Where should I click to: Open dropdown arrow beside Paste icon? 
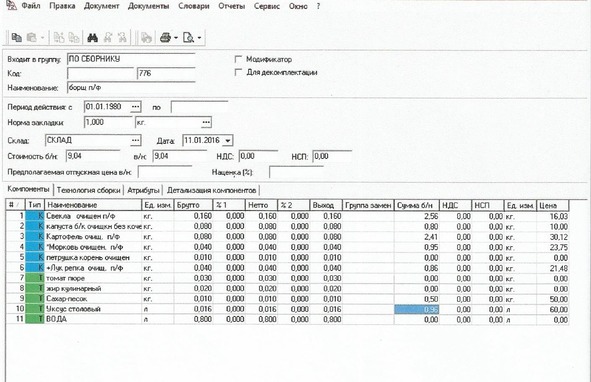coord(42,37)
